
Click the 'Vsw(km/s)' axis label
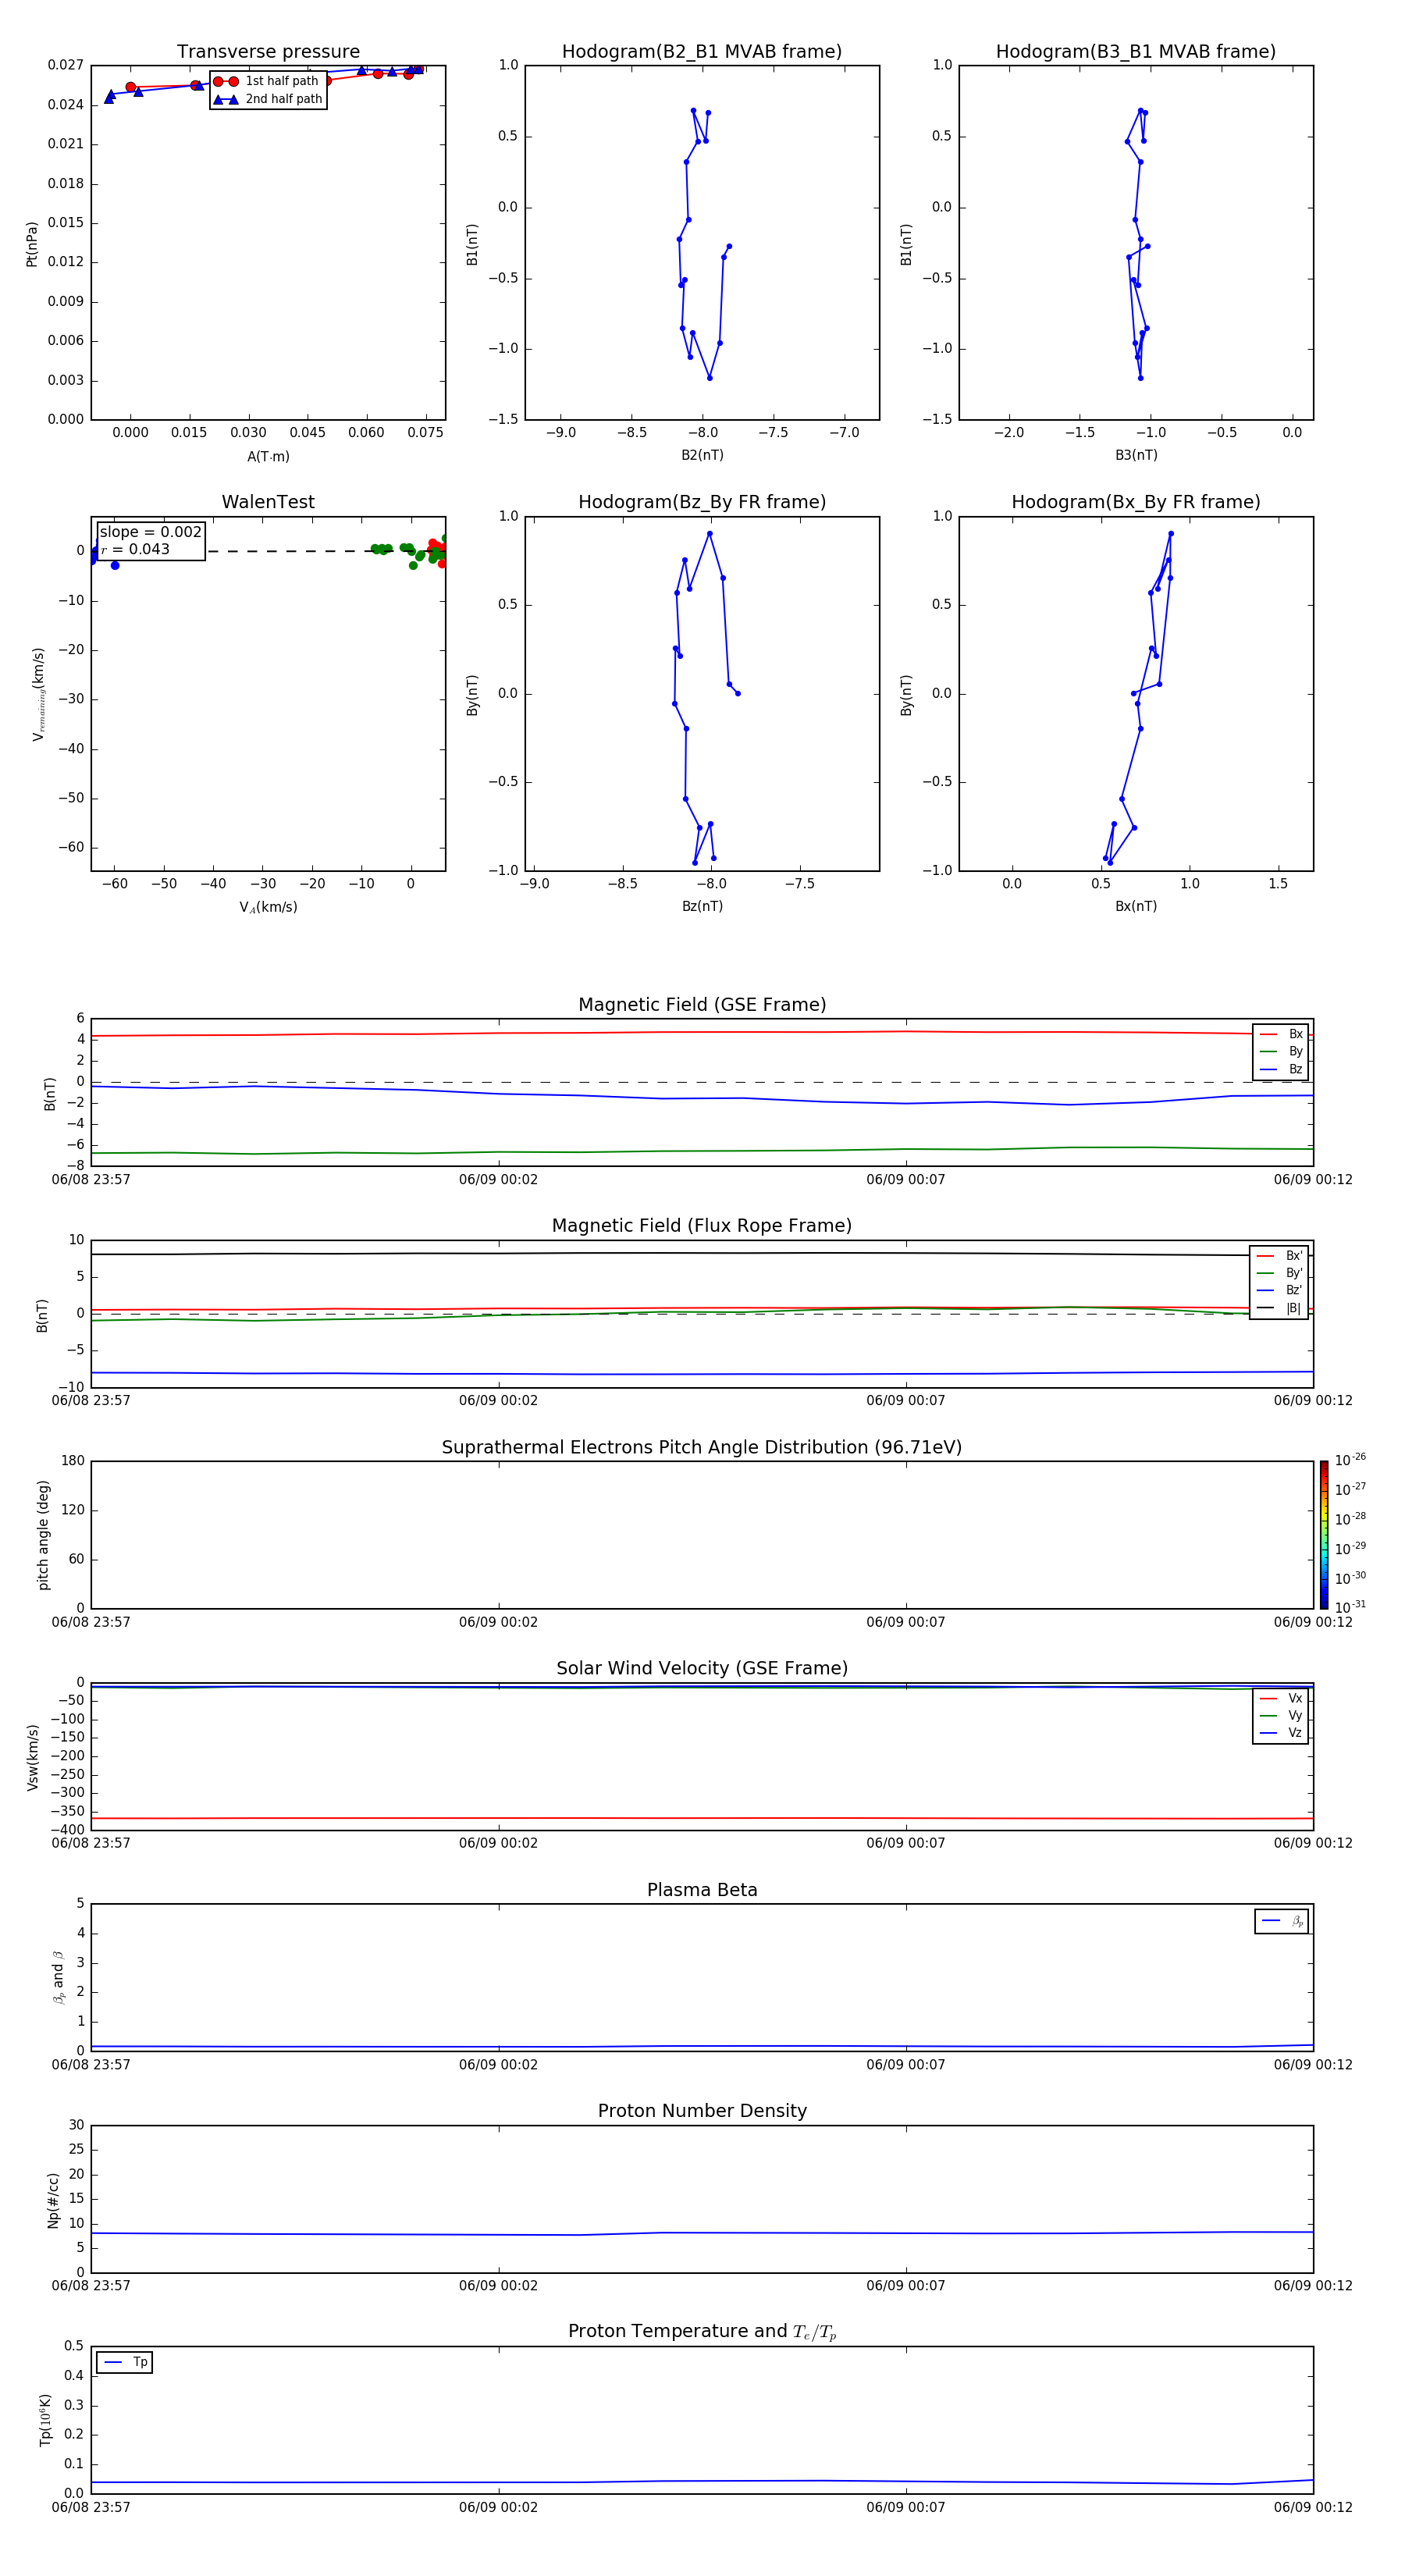pos(33,1757)
